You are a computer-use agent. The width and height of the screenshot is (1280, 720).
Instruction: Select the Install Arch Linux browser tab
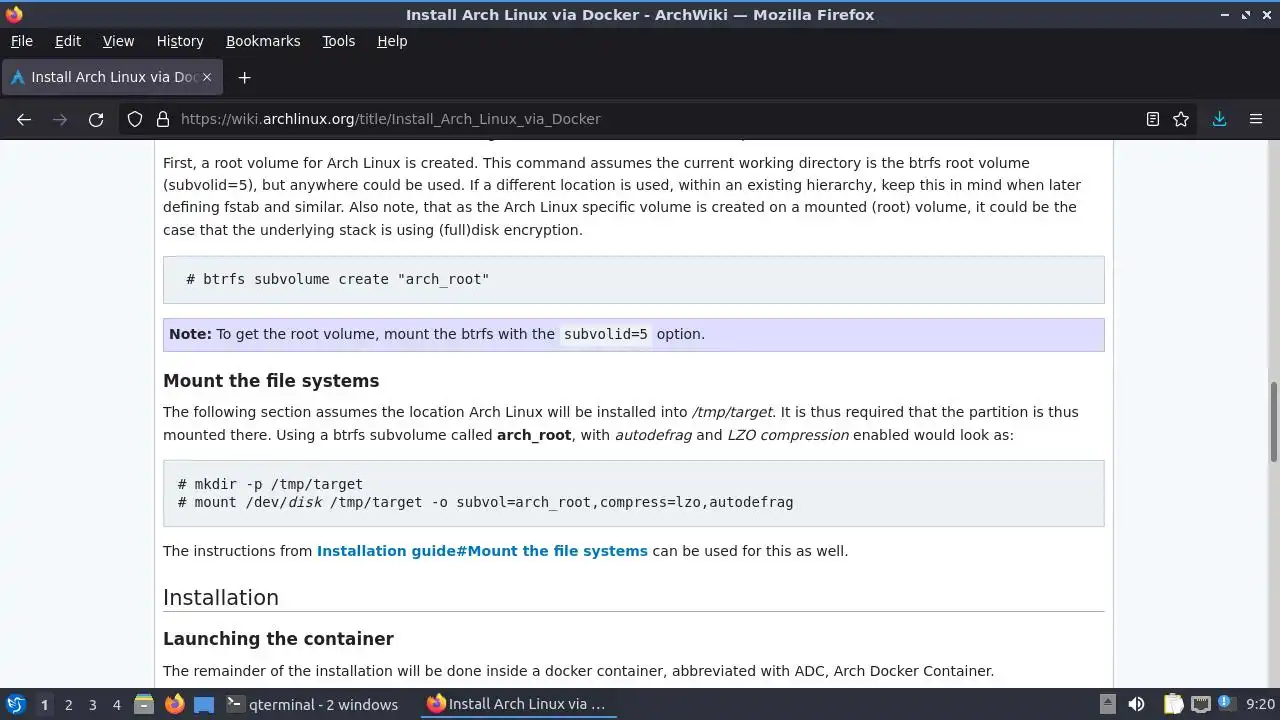111,77
